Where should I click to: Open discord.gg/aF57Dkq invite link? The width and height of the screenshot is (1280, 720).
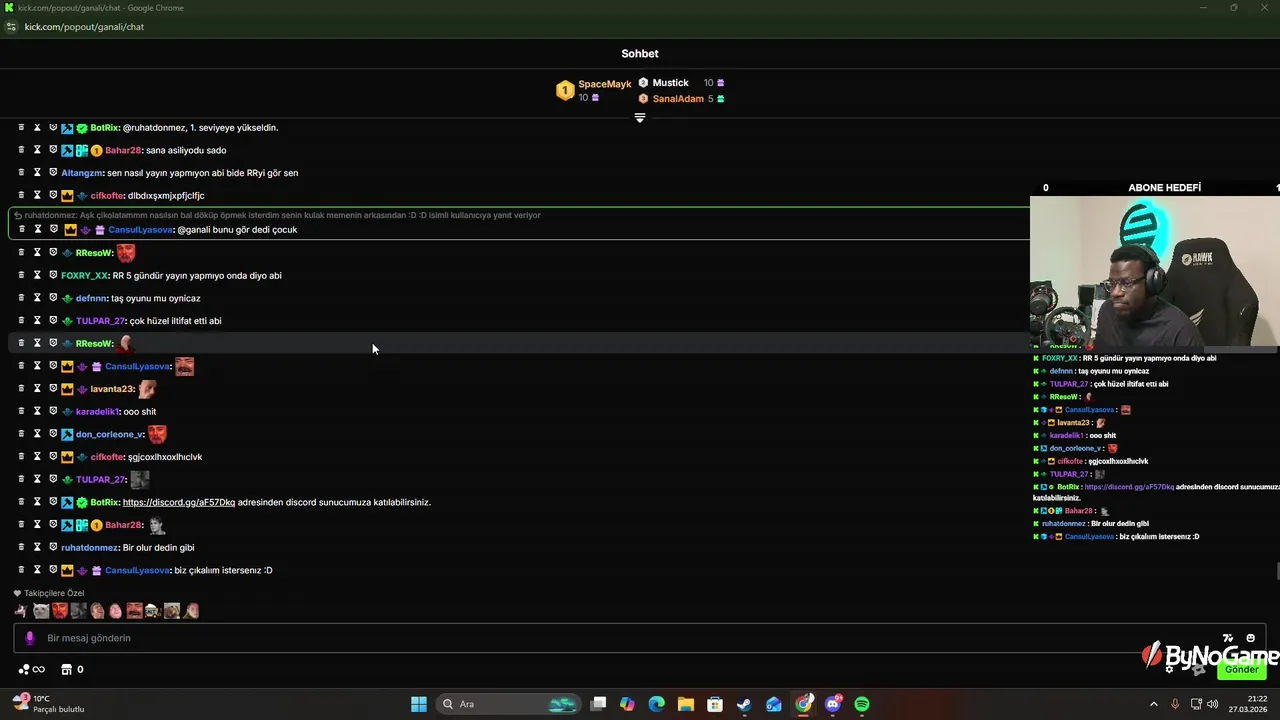[x=179, y=502]
